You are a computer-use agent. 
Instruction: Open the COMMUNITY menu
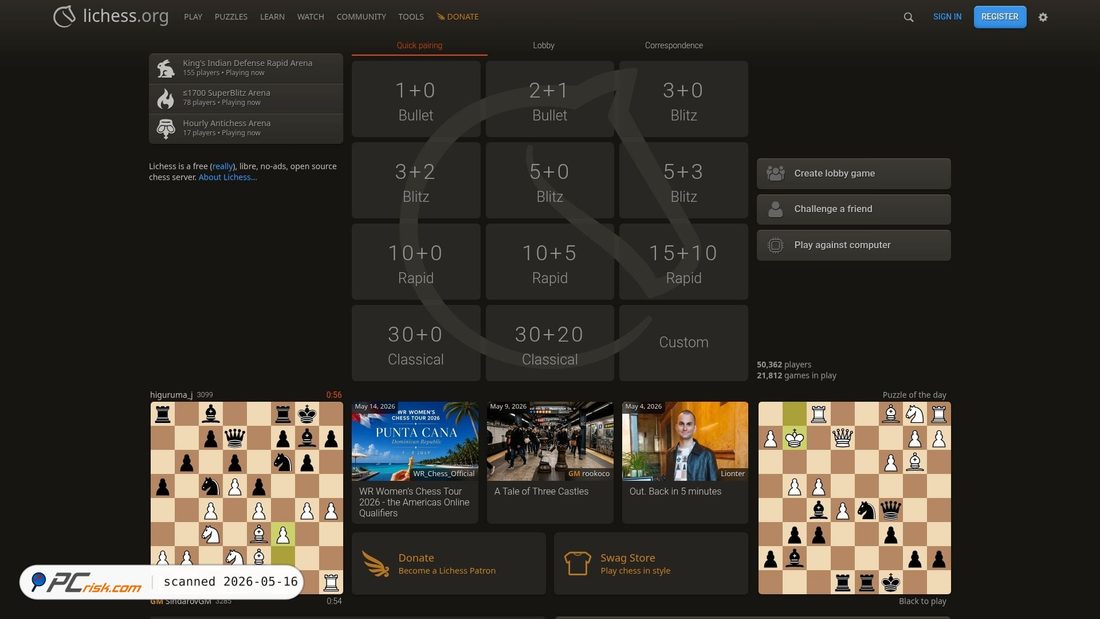[x=361, y=17]
